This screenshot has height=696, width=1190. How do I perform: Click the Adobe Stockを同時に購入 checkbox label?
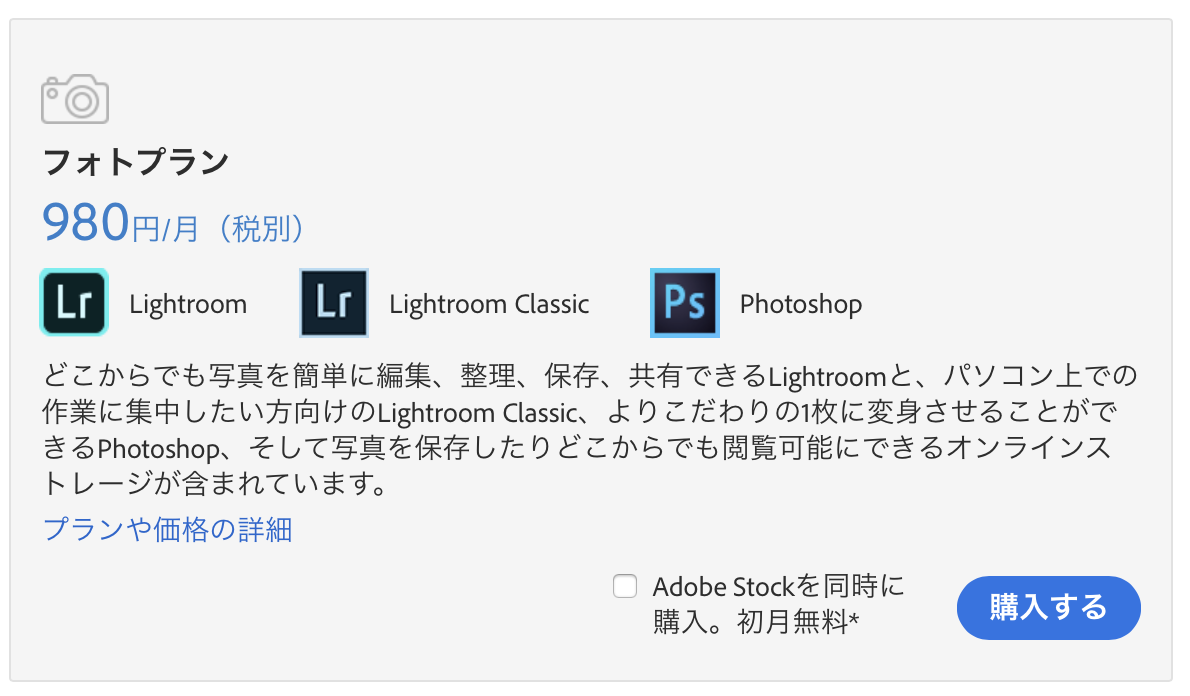(779, 603)
